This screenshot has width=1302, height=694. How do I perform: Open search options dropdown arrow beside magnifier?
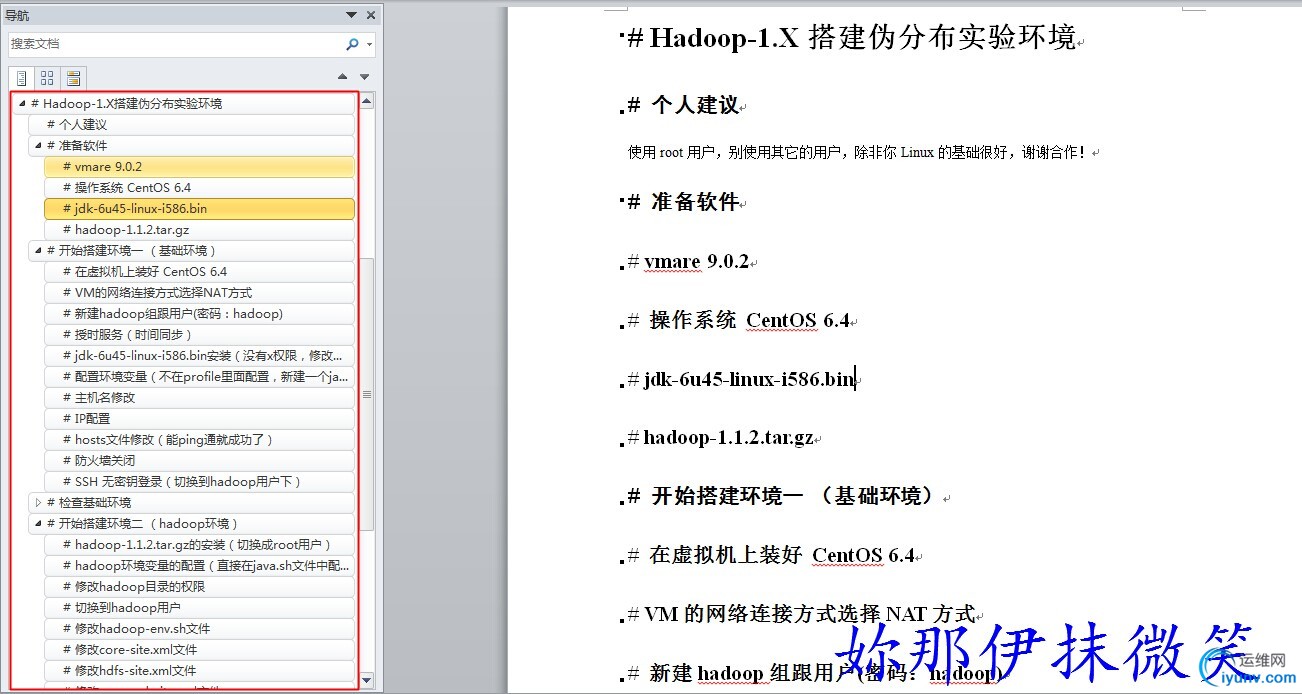click(369, 45)
